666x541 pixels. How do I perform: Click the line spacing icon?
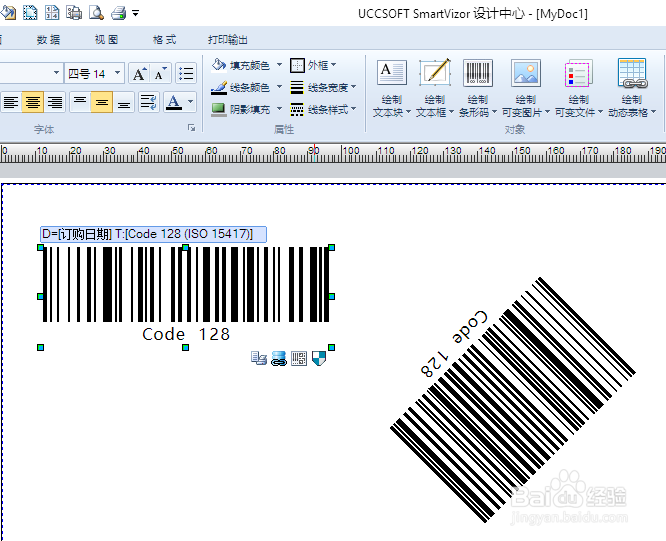click(x=149, y=102)
